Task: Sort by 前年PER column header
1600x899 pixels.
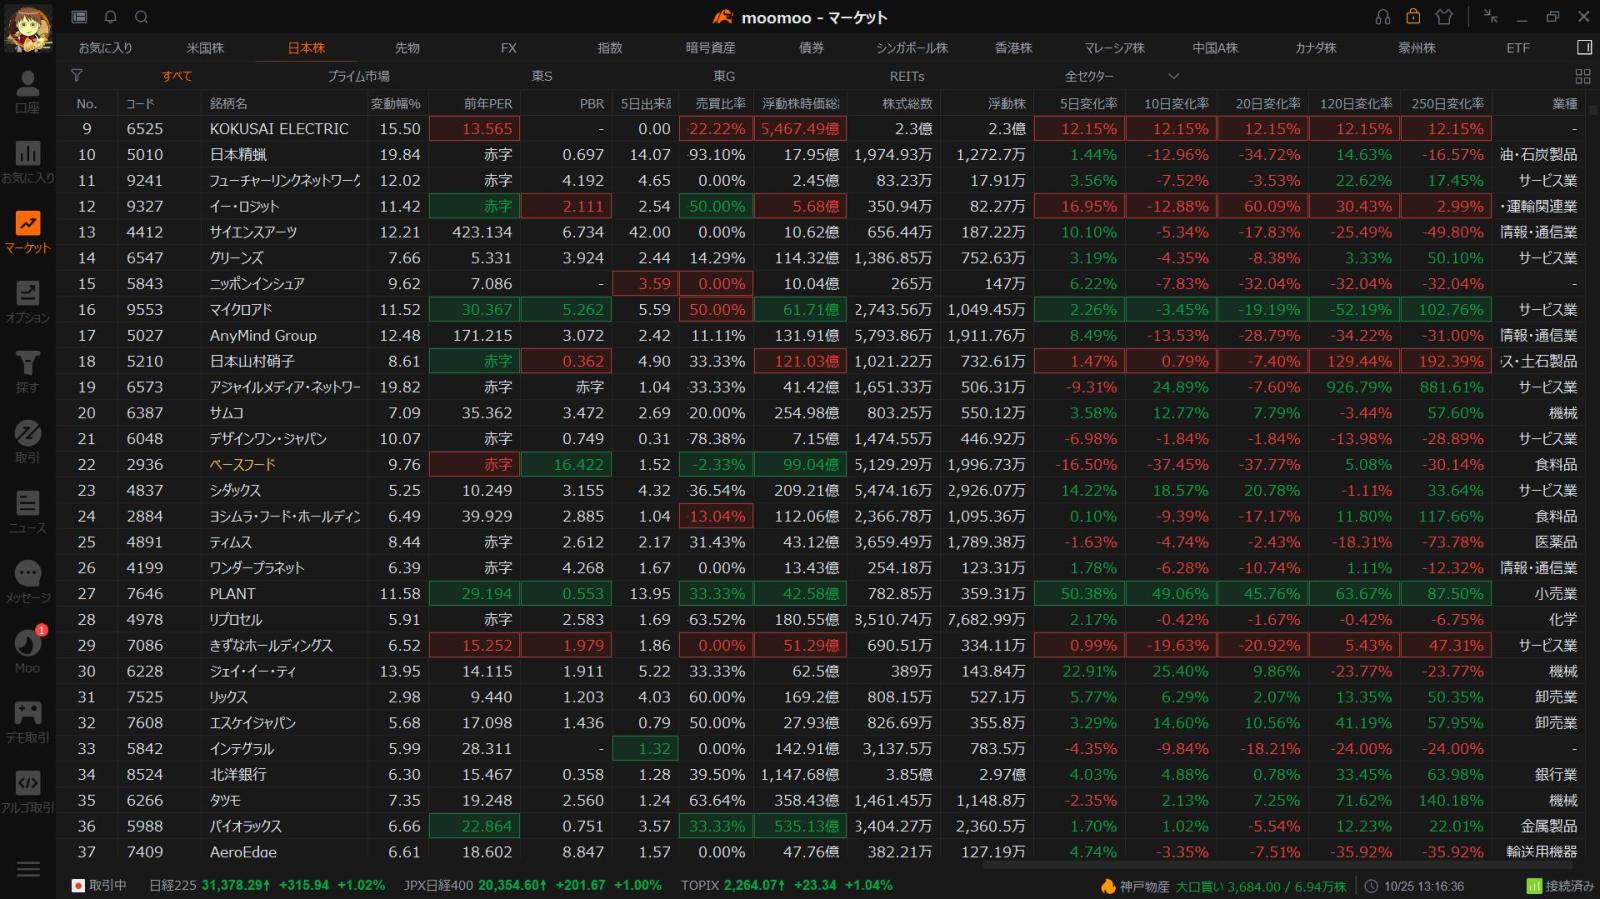Action: coord(488,103)
